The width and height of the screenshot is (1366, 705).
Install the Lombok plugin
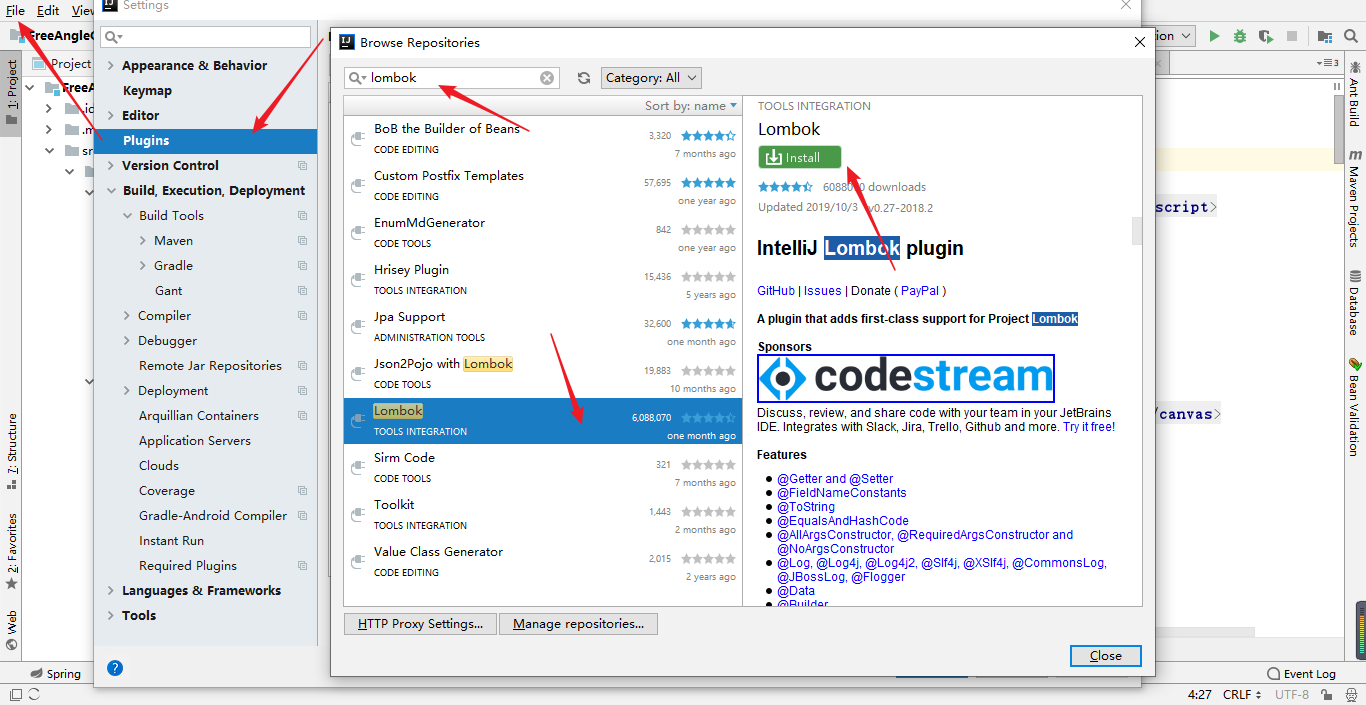tap(800, 158)
